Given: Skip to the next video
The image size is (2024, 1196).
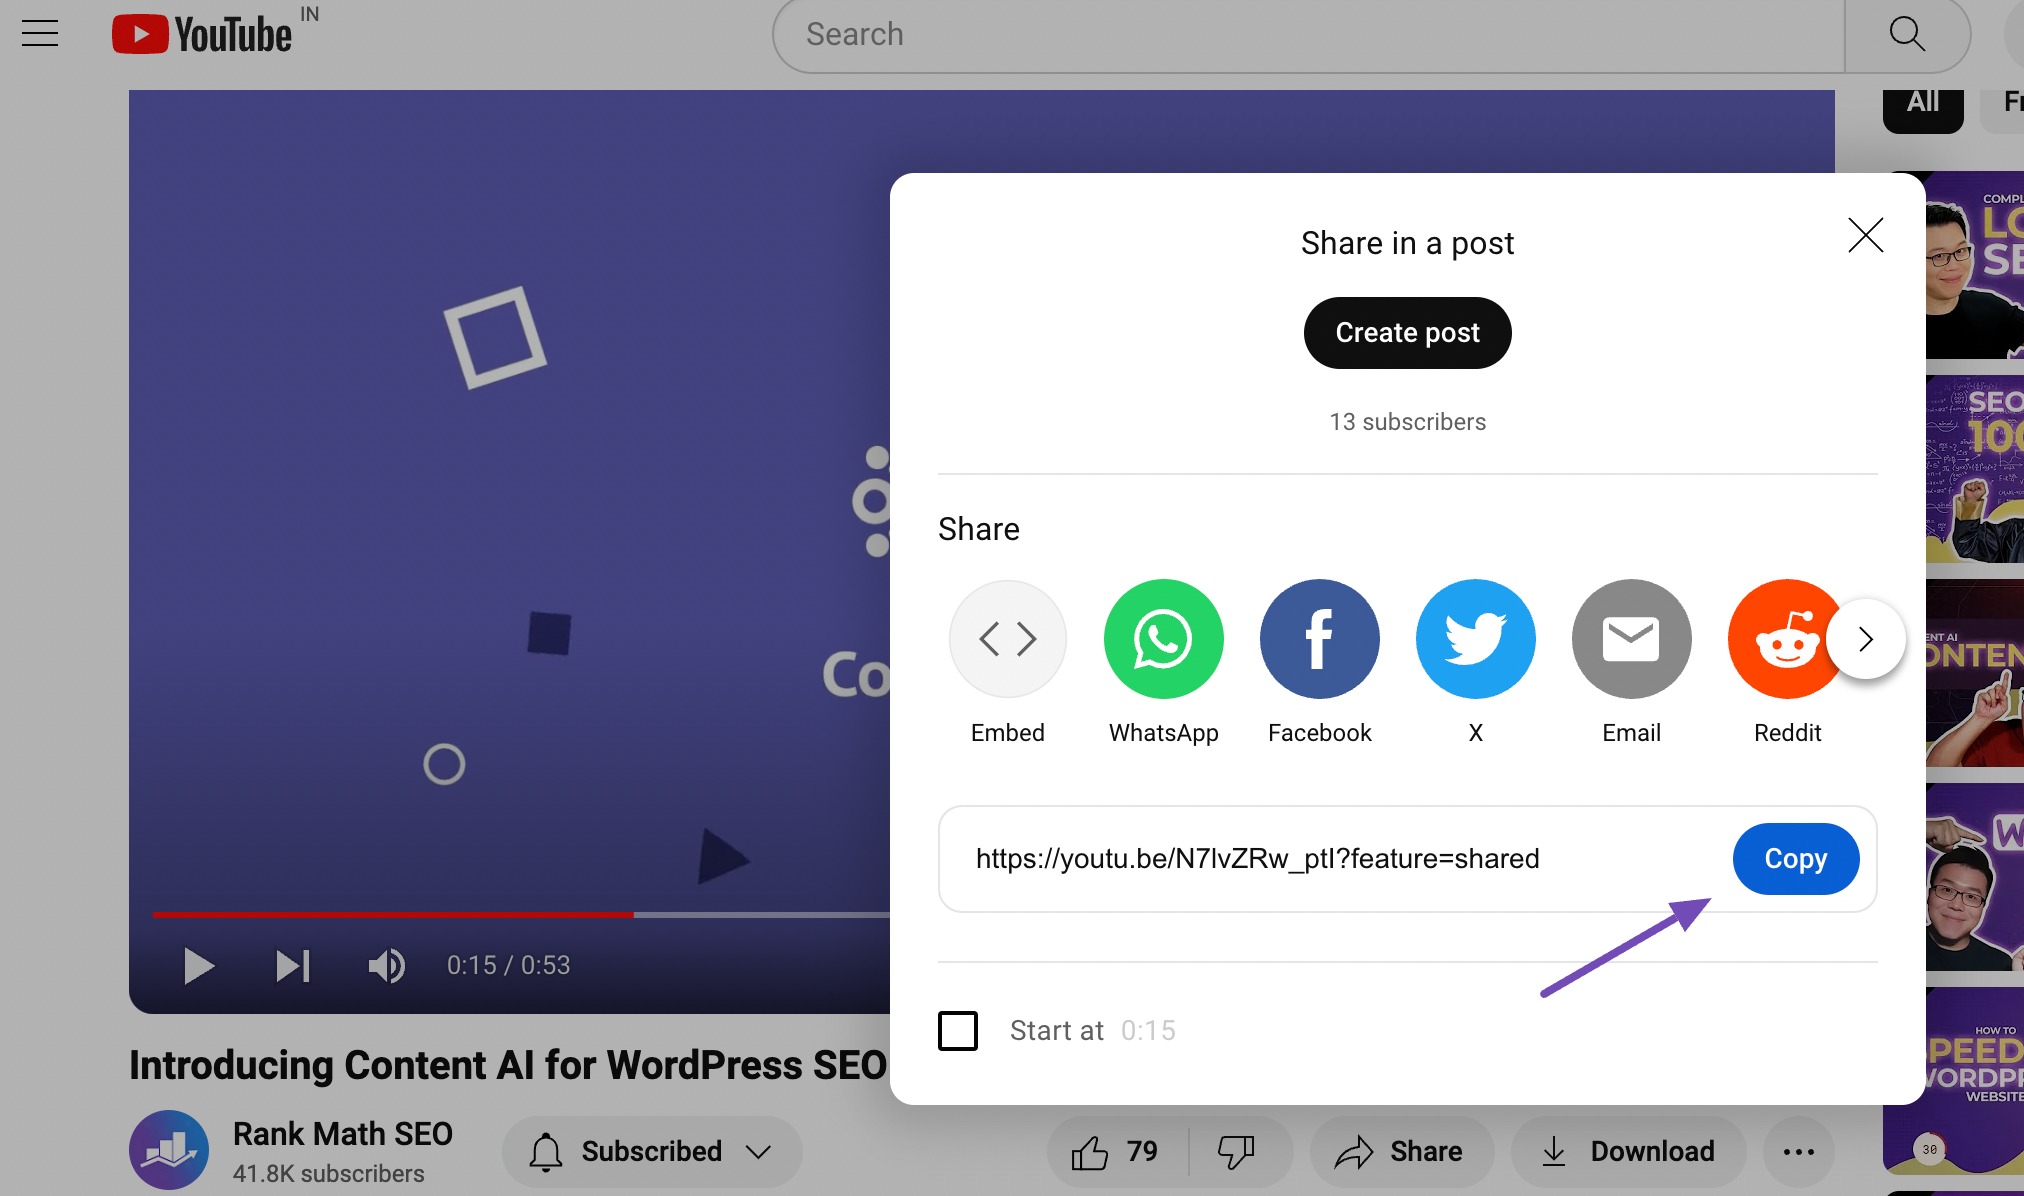Looking at the screenshot, I should pos(292,966).
